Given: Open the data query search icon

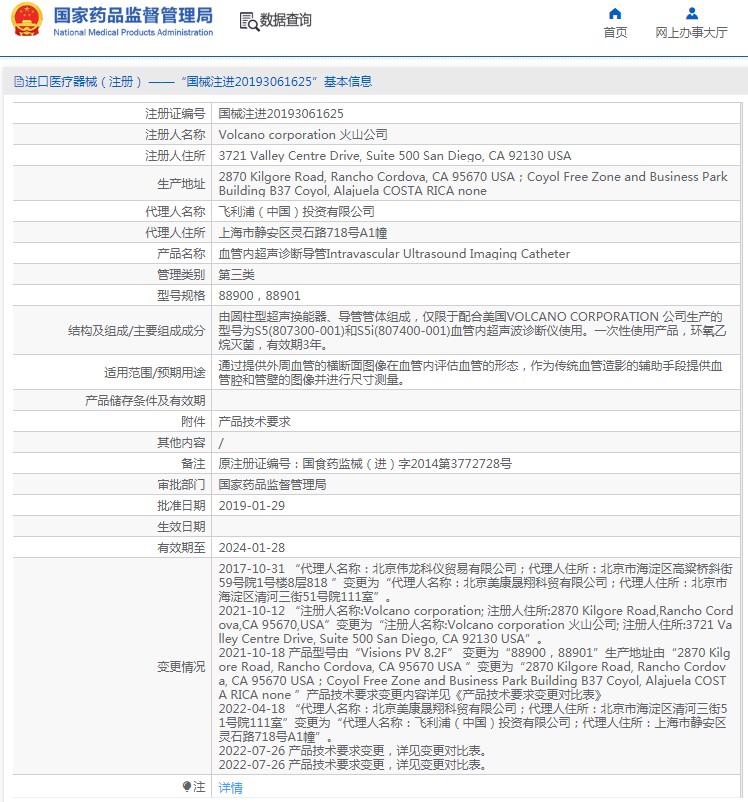Looking at the screenshot, I should pyautogui.click(x=249, y=21).
